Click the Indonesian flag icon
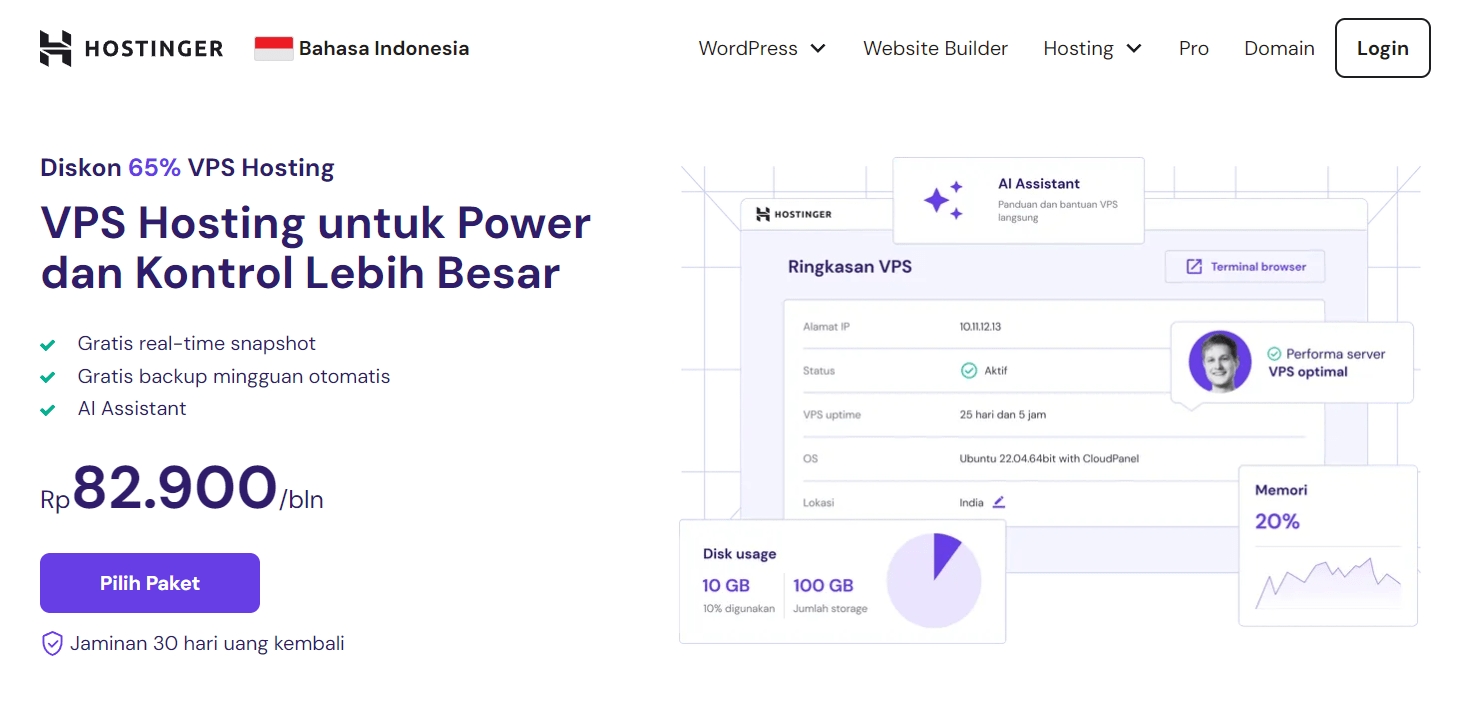 [x=274, y=48]
